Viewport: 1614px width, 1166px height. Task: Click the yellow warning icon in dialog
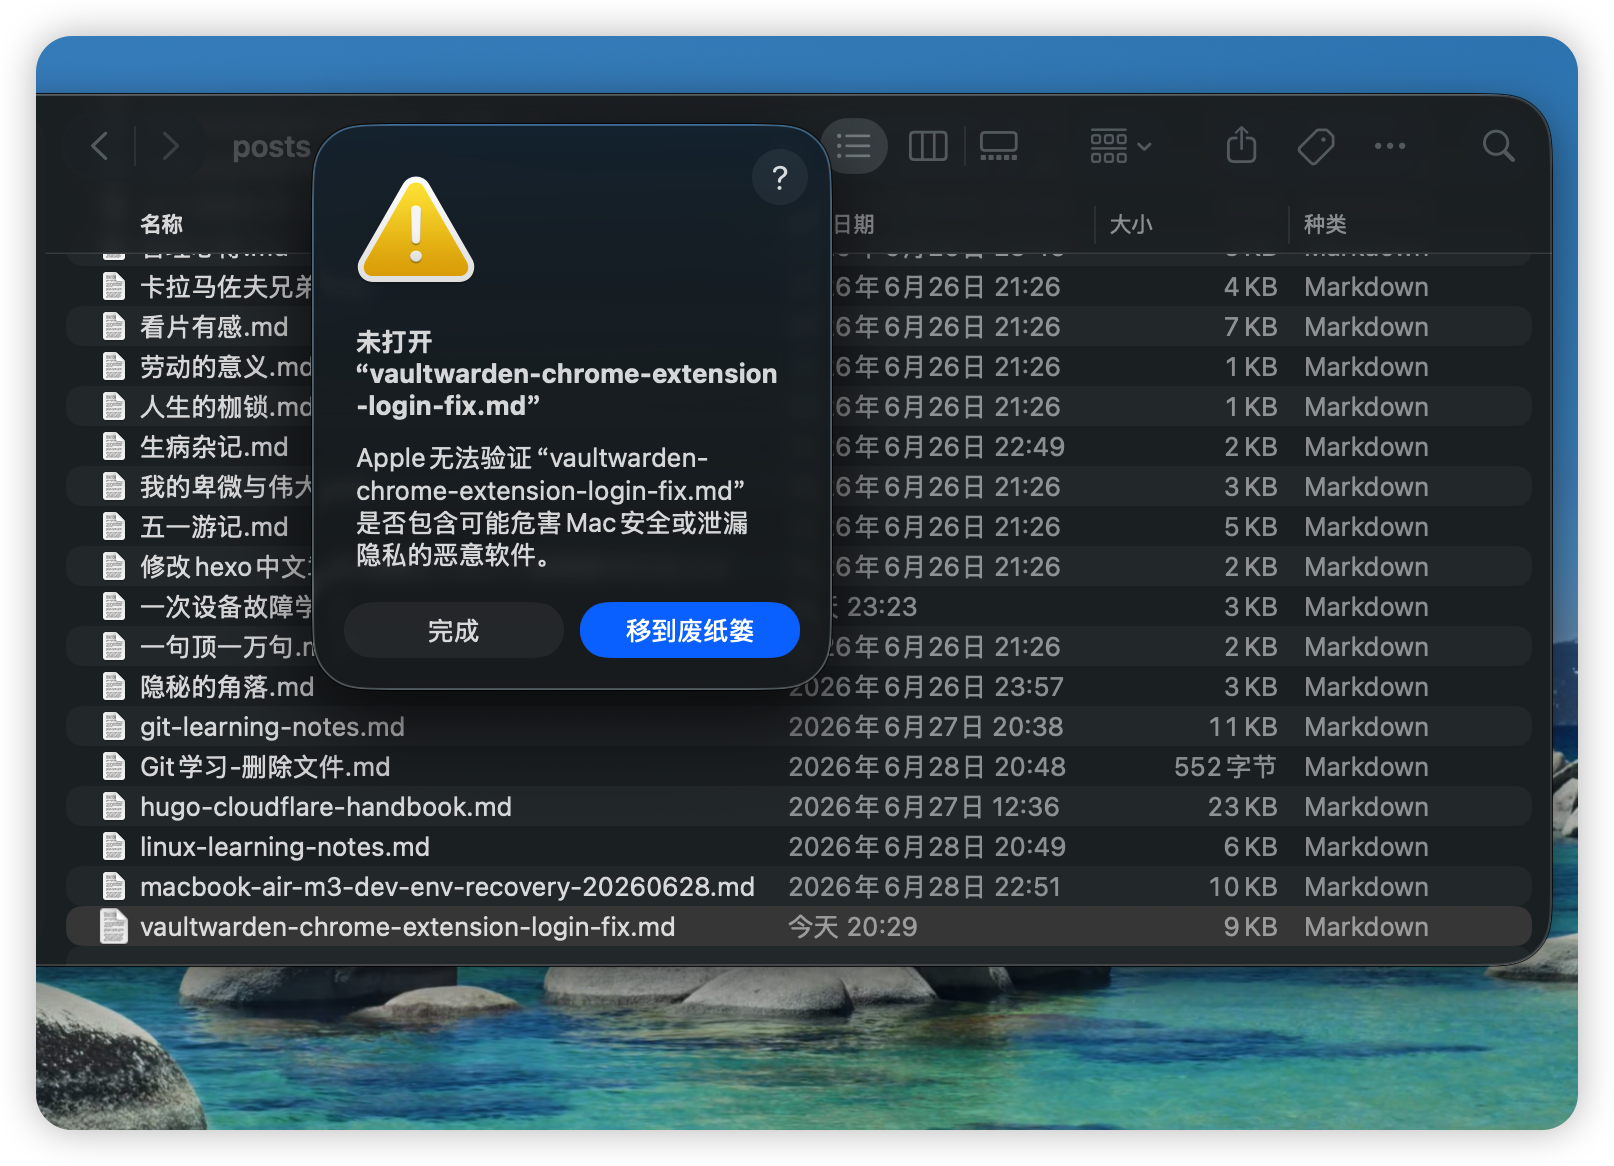(x=416, y=231)
